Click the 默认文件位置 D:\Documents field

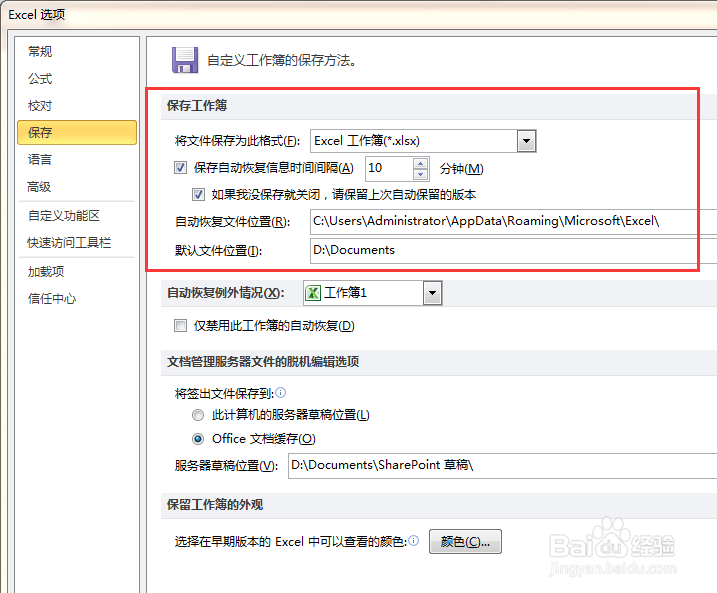coord(513,250)
